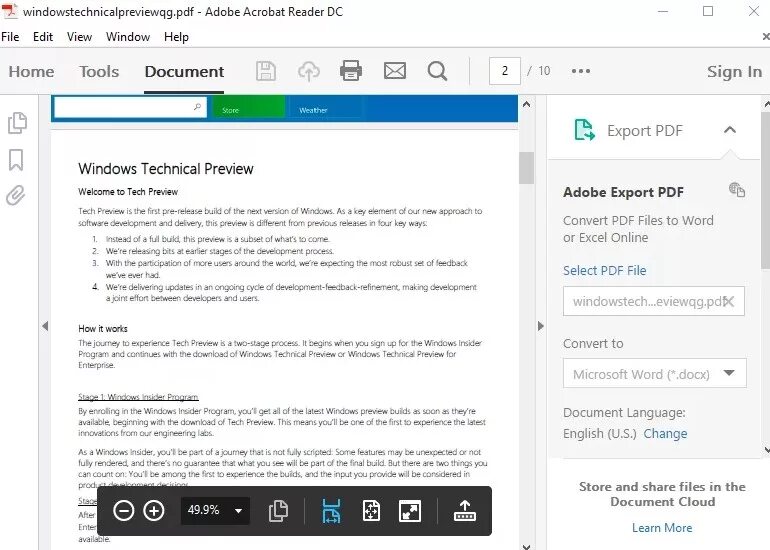Zoom in with the plus button
Screen dimensions: 770x550
click(x=154, y=511)
